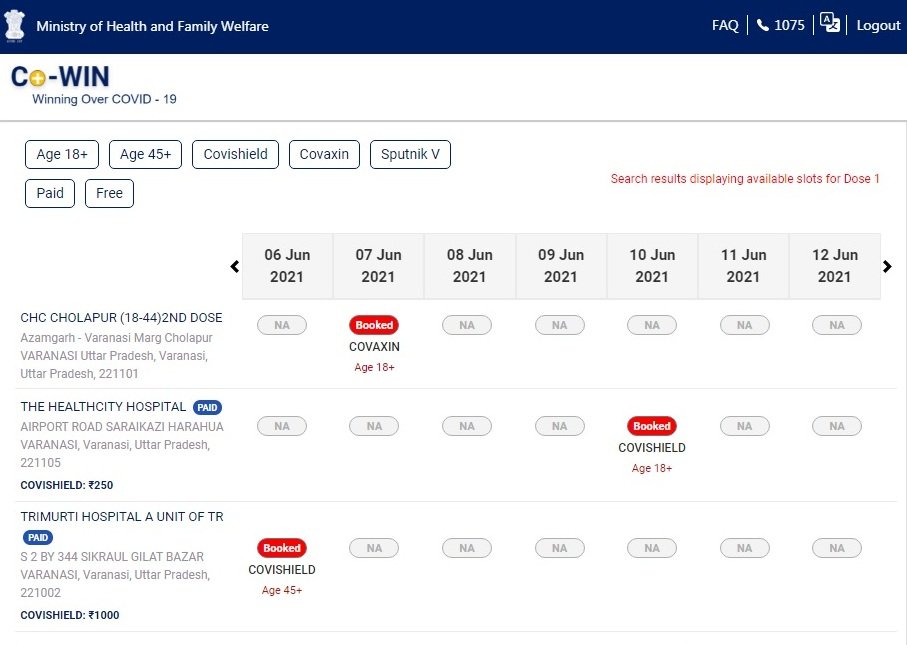Click NA slot for Healthcity Hospital 11 Jun
Viewport: 907px width, 645px height.
tap(744, 426)
